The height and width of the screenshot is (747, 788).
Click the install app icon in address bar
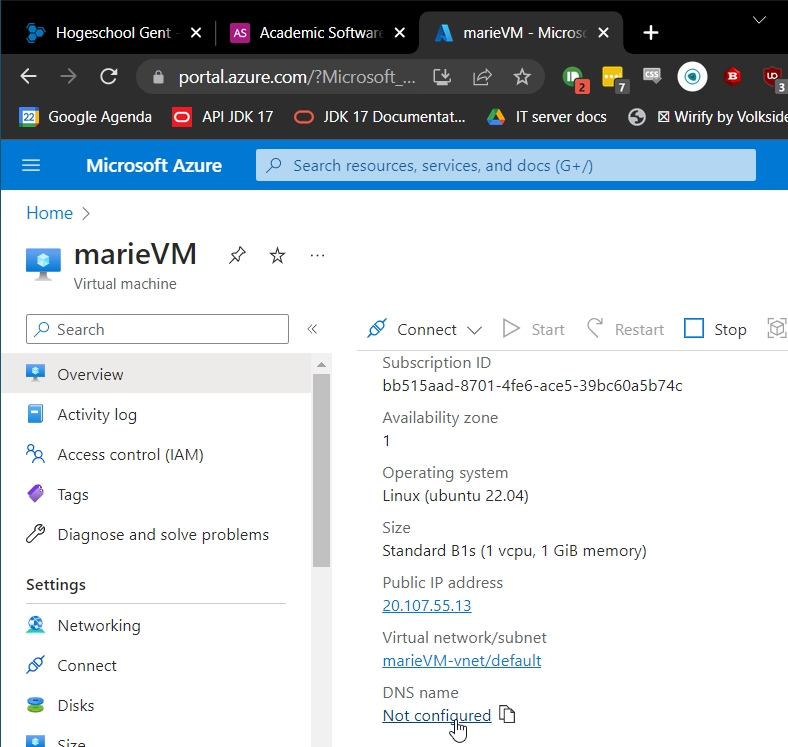point(442,77)
